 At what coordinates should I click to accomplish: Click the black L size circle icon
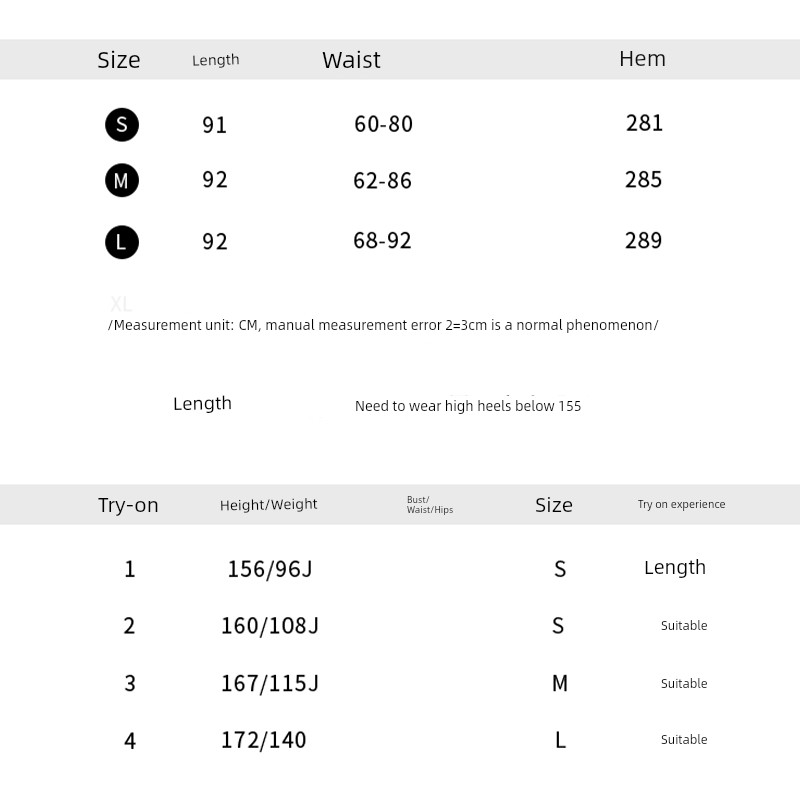tap(122, 242)
